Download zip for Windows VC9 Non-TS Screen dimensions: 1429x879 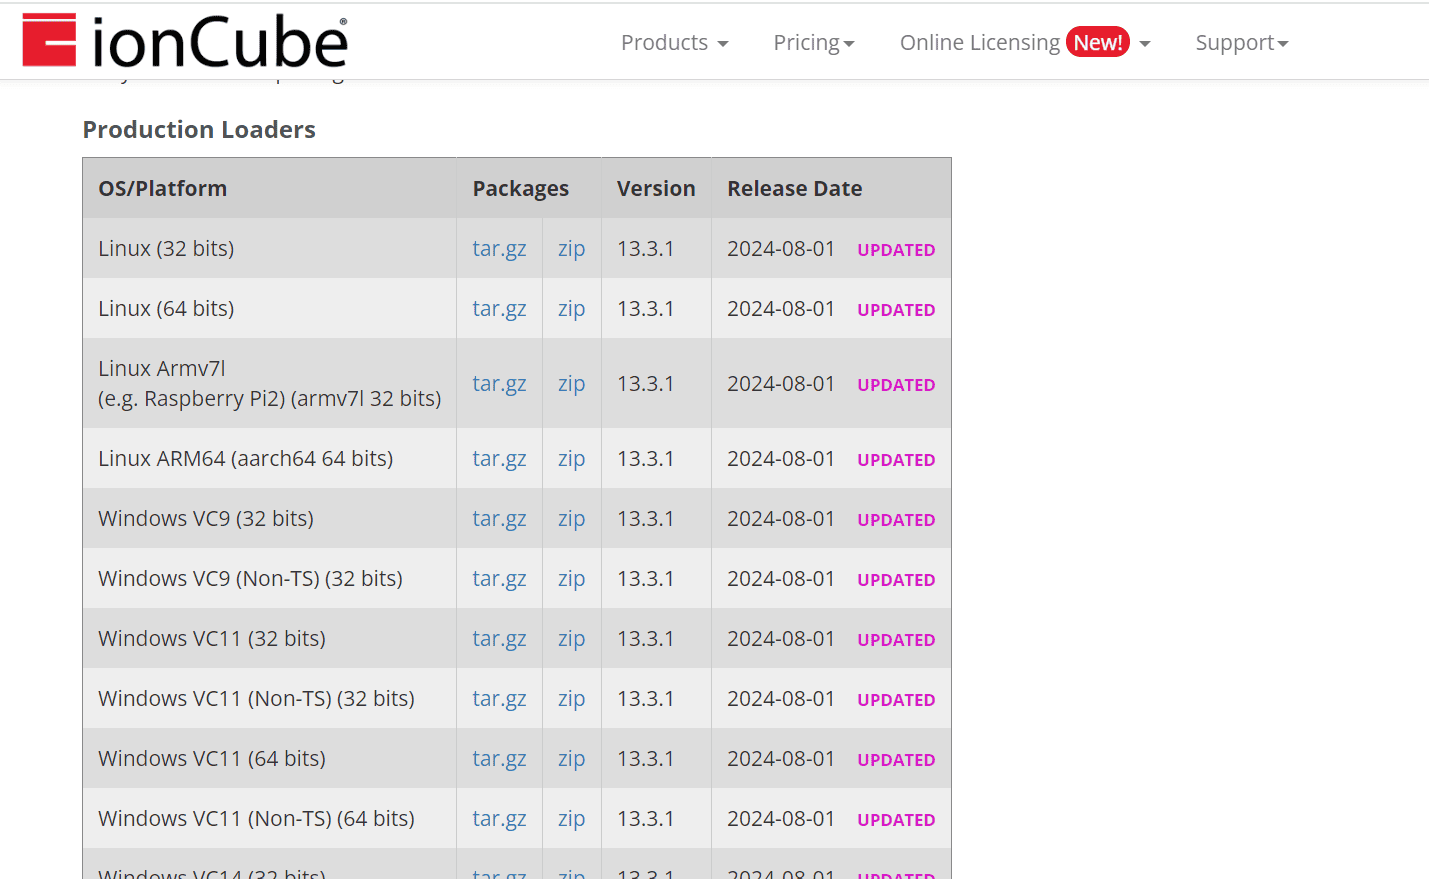[x=571, y=578]
